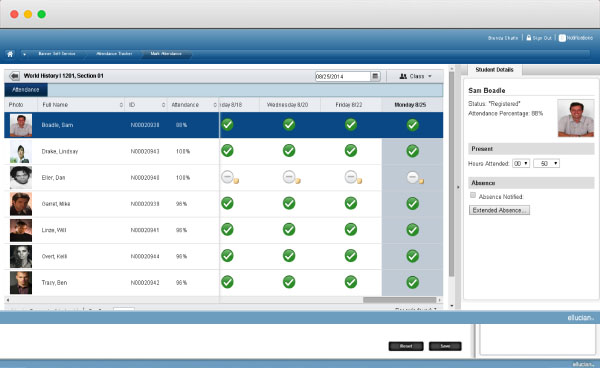Open the hours attended dropdown
The image size is (600, 368).
(521, 163)
